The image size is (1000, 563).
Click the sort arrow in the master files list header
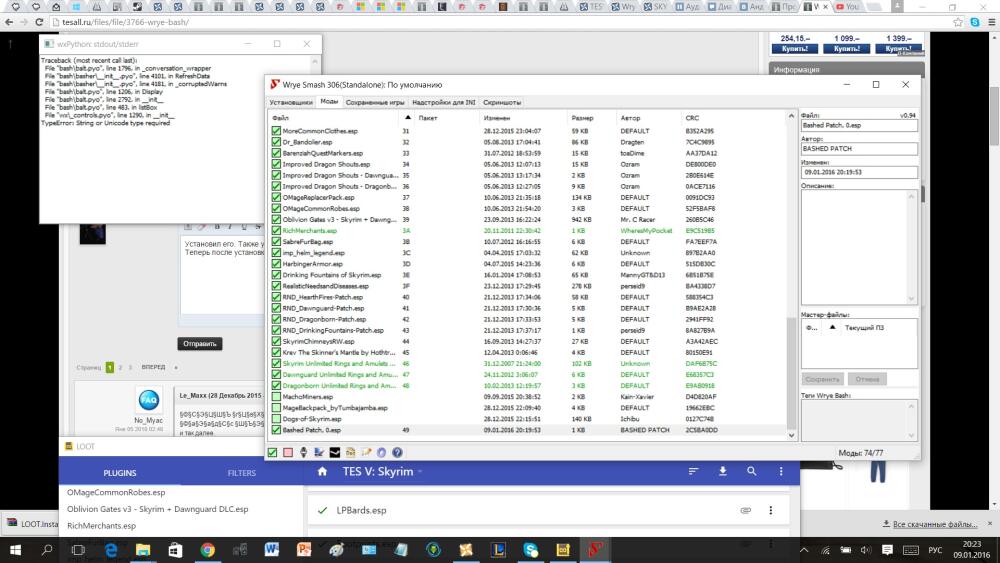pyautogui.click(x=832, y=328)
